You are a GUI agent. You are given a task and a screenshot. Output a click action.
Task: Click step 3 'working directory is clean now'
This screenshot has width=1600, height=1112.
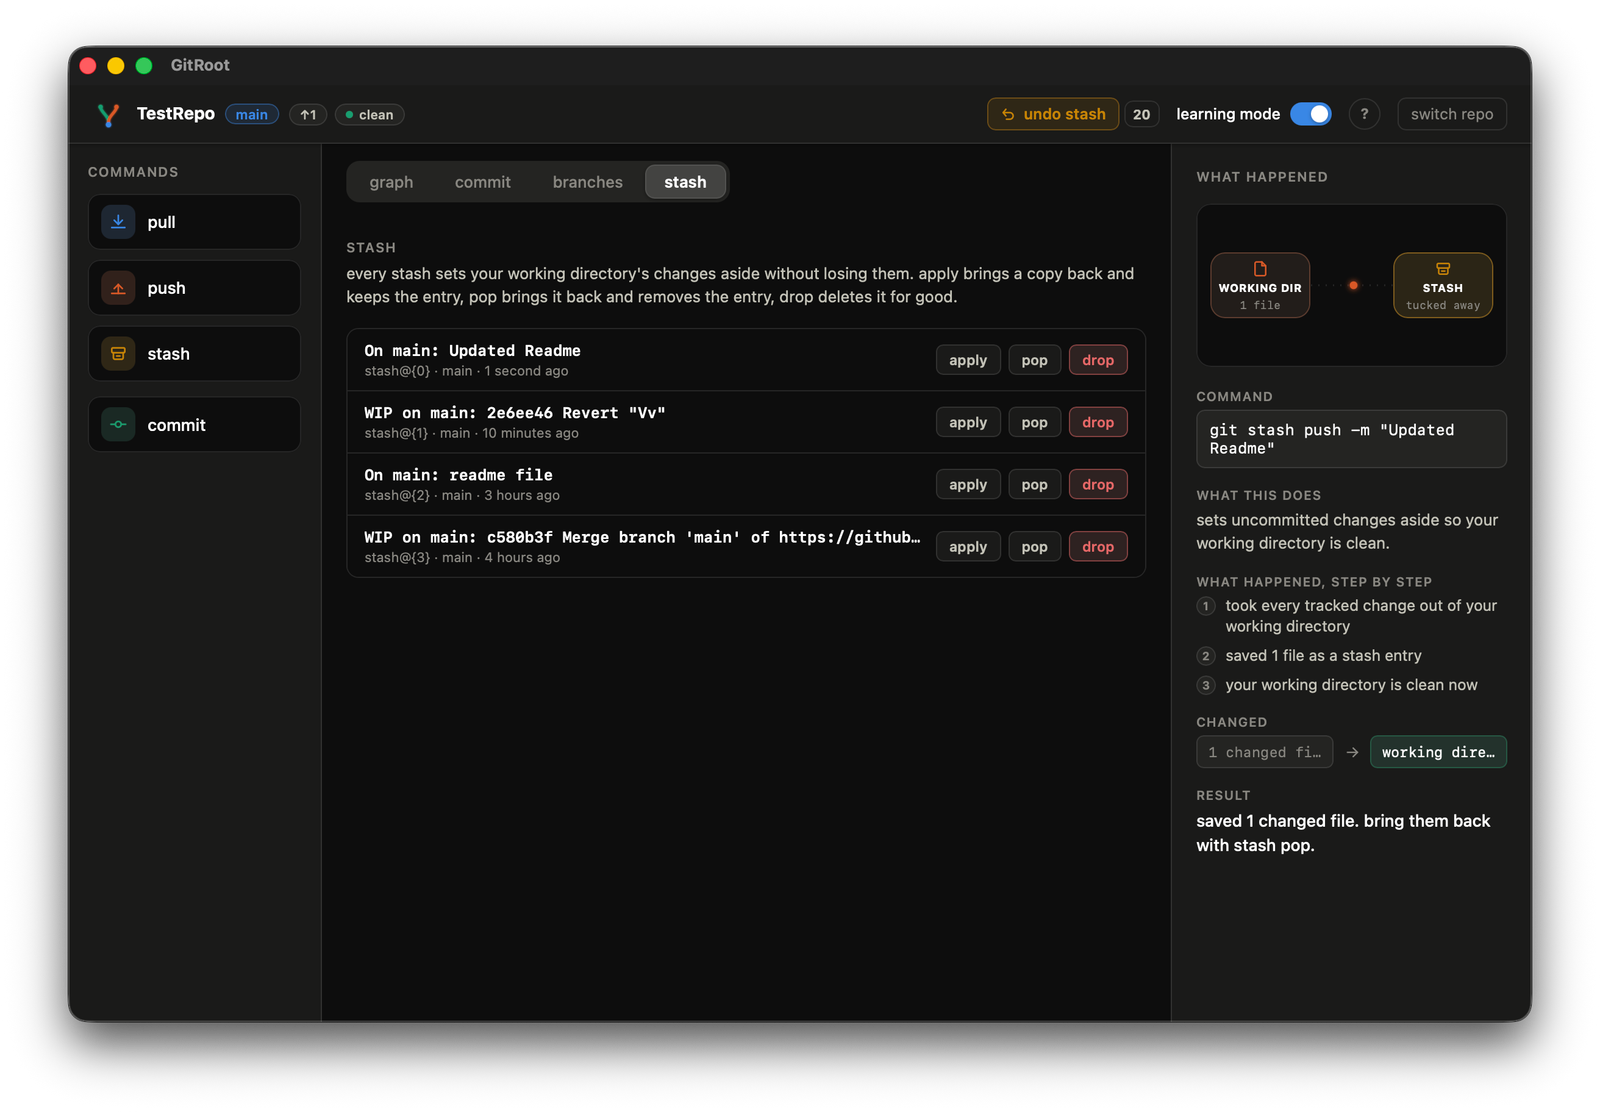[1351, 685]
